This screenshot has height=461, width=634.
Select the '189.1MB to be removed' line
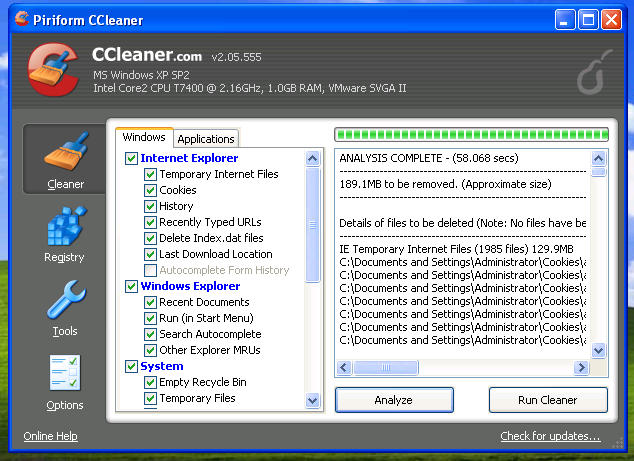click(x=446, y=184)
